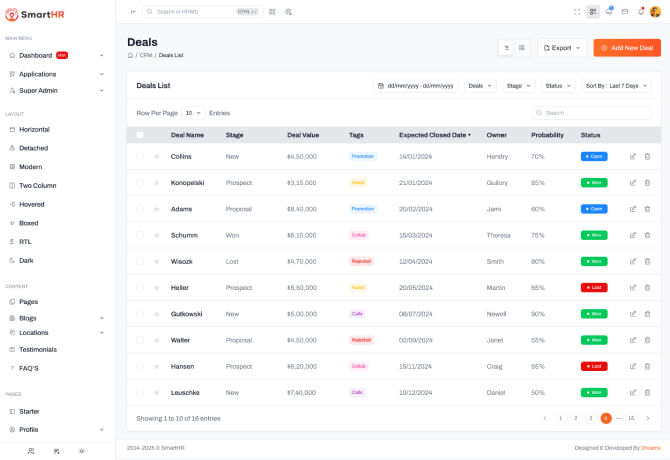Viewport: 670px width, 460px height.
Task: Select Two Column layout in sidebar
Action: 37,185
